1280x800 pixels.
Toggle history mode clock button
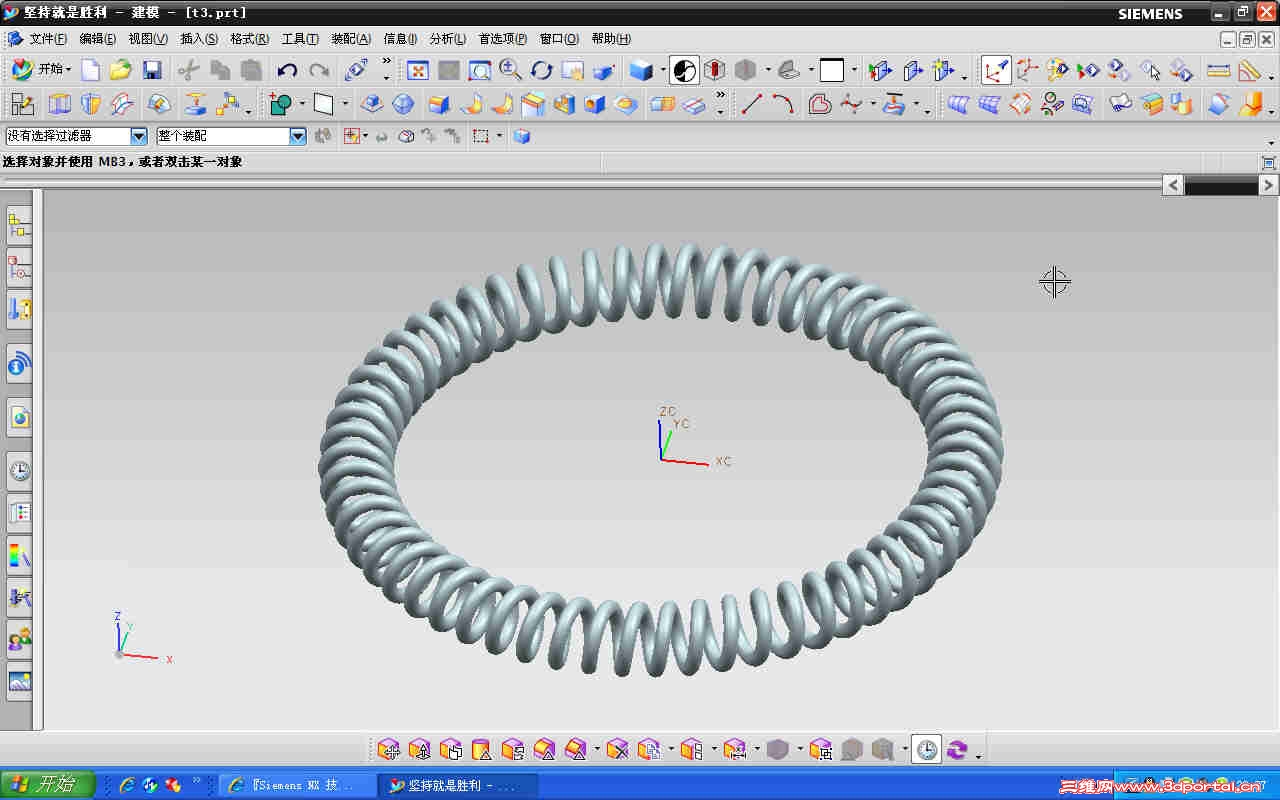927,749
